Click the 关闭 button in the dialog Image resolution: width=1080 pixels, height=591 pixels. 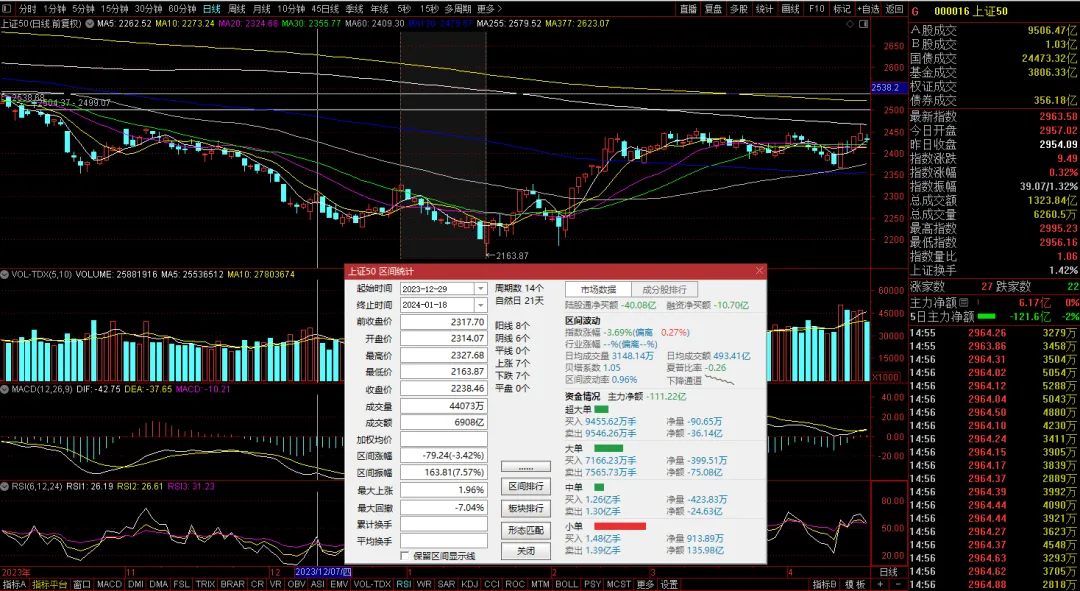click(x=526, y=551)
